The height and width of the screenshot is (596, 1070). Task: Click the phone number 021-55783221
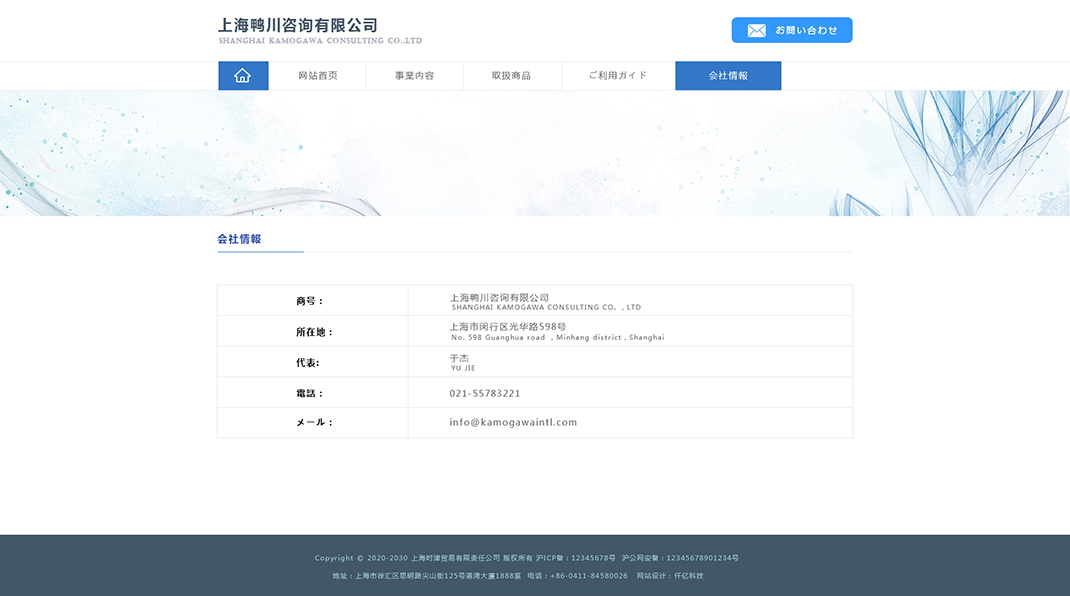tap(485, 393)
